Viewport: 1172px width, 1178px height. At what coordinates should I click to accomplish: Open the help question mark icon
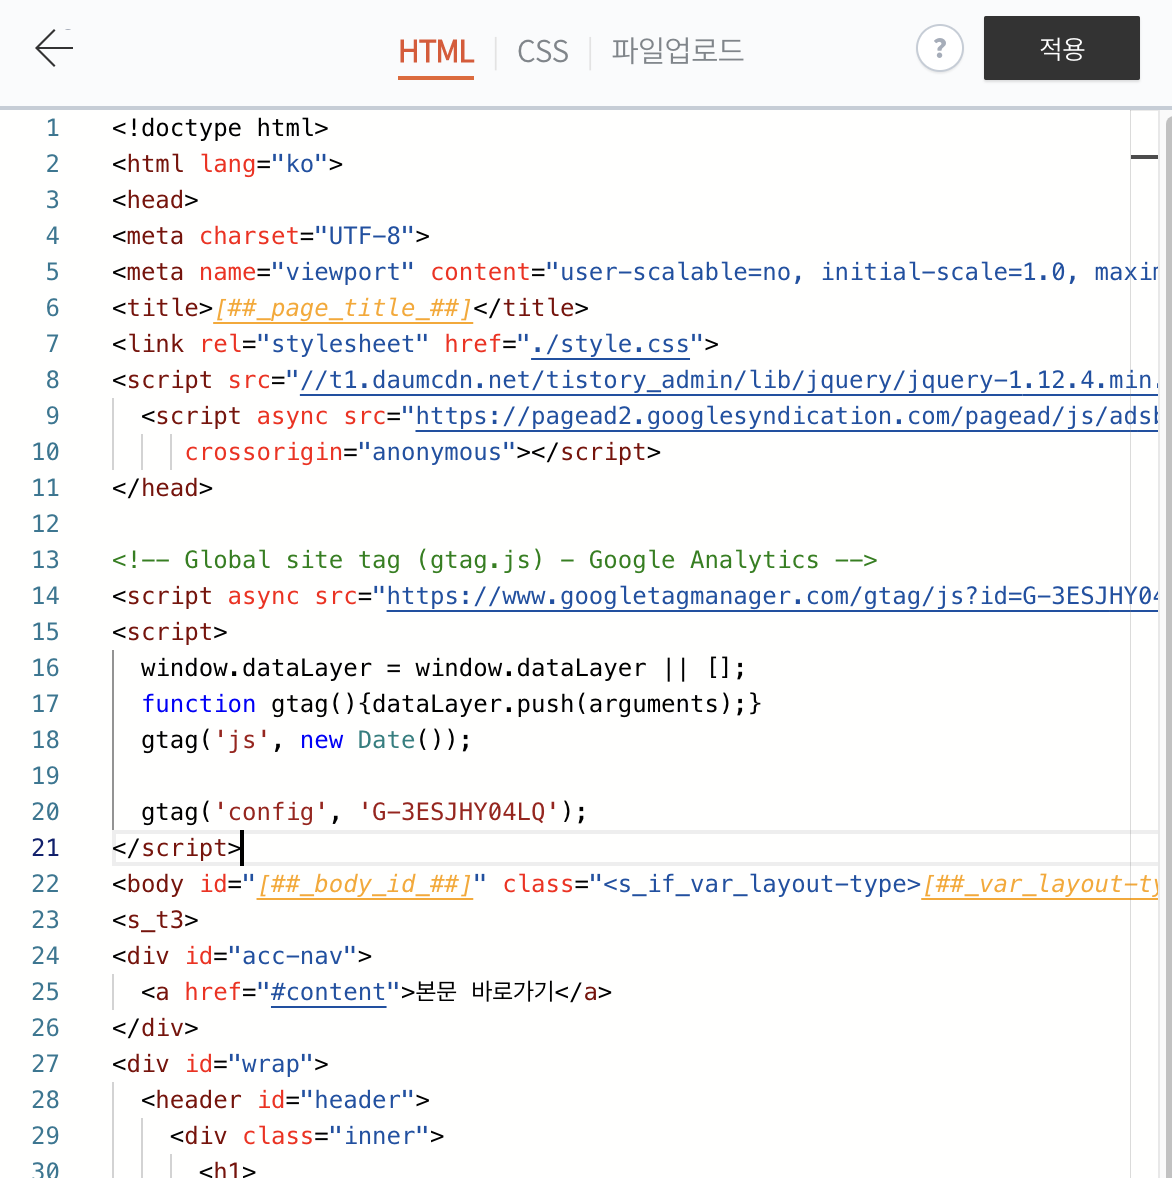tap(939, 48)
